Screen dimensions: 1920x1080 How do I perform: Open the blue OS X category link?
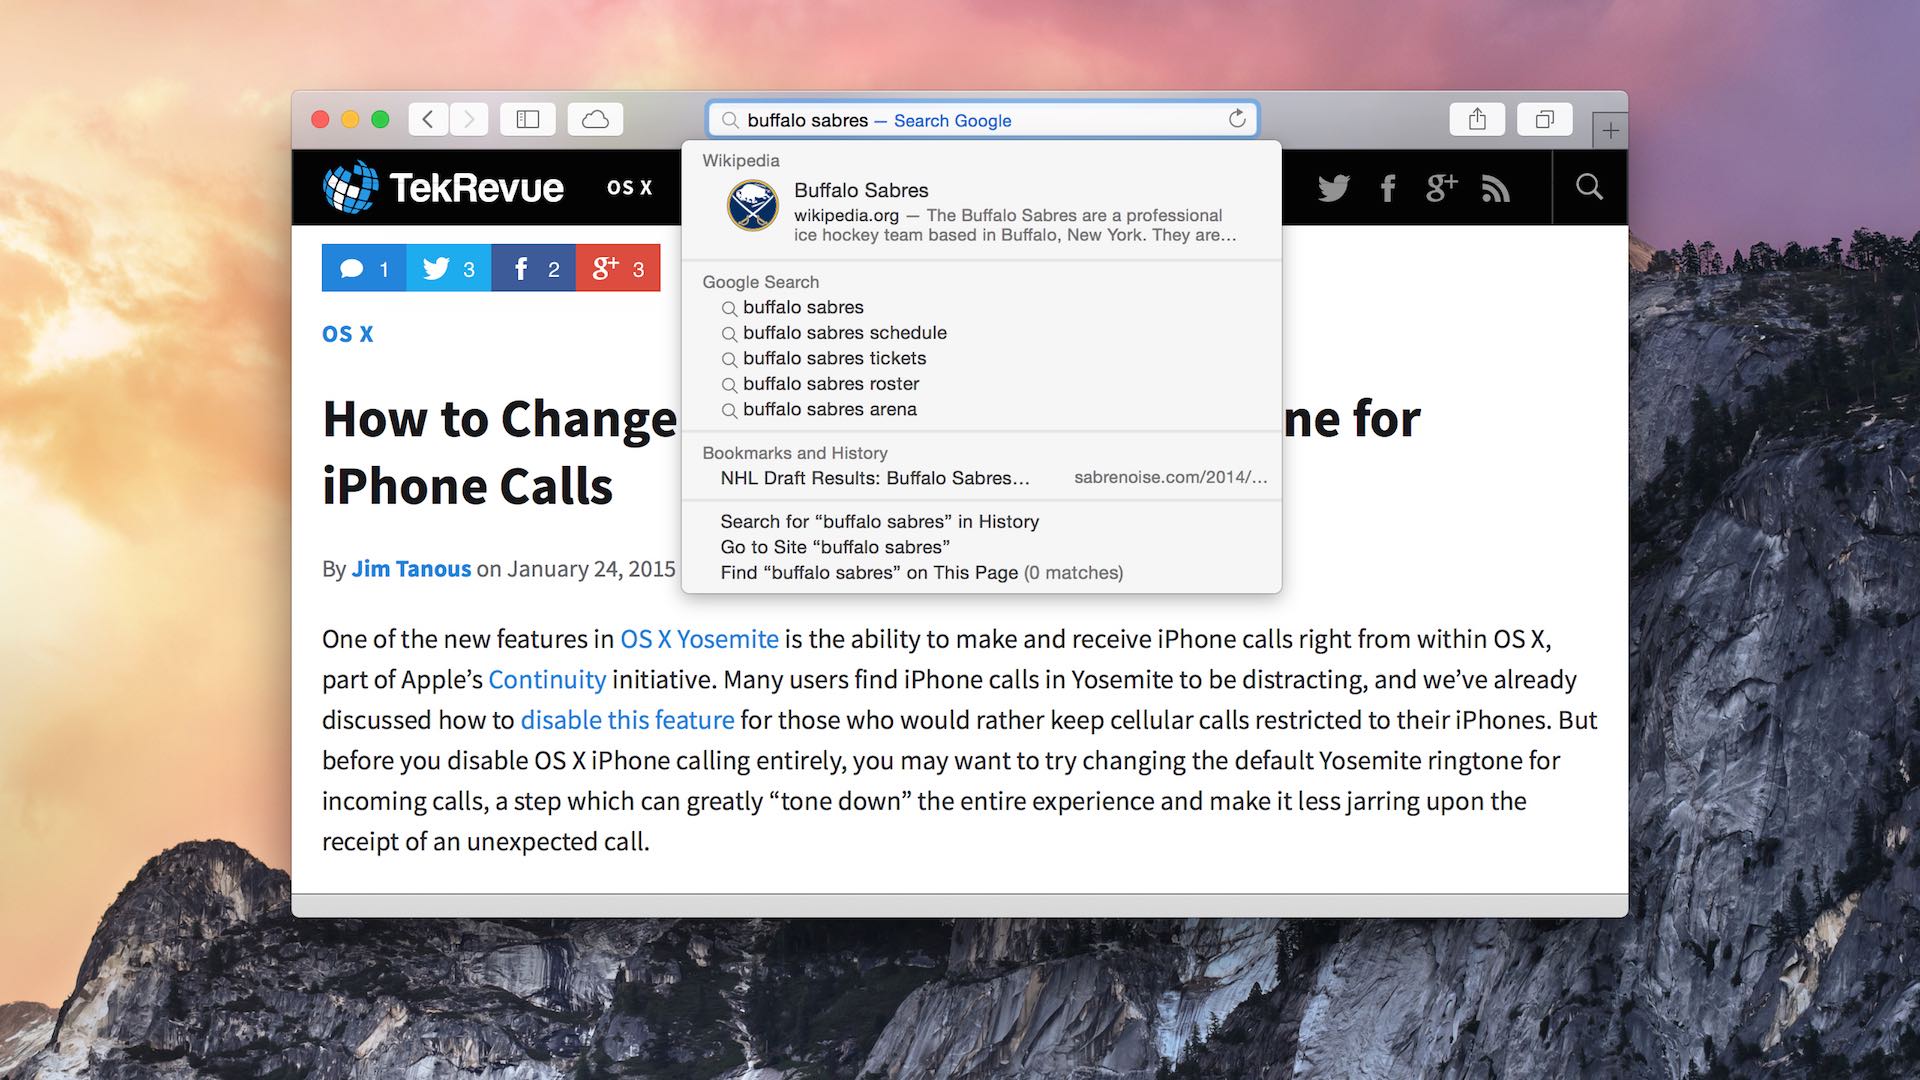(347, 334)
